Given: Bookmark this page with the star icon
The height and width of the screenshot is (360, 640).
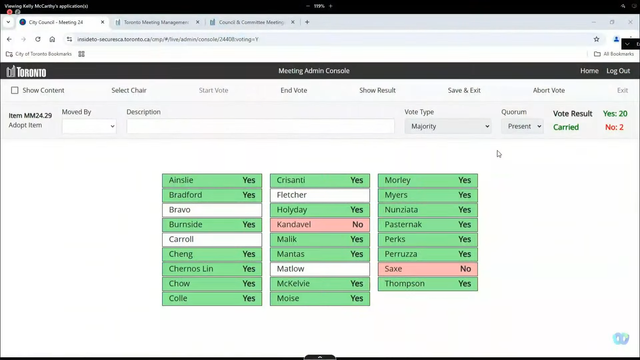Looking at the screenshot, I should coord(596,39).
